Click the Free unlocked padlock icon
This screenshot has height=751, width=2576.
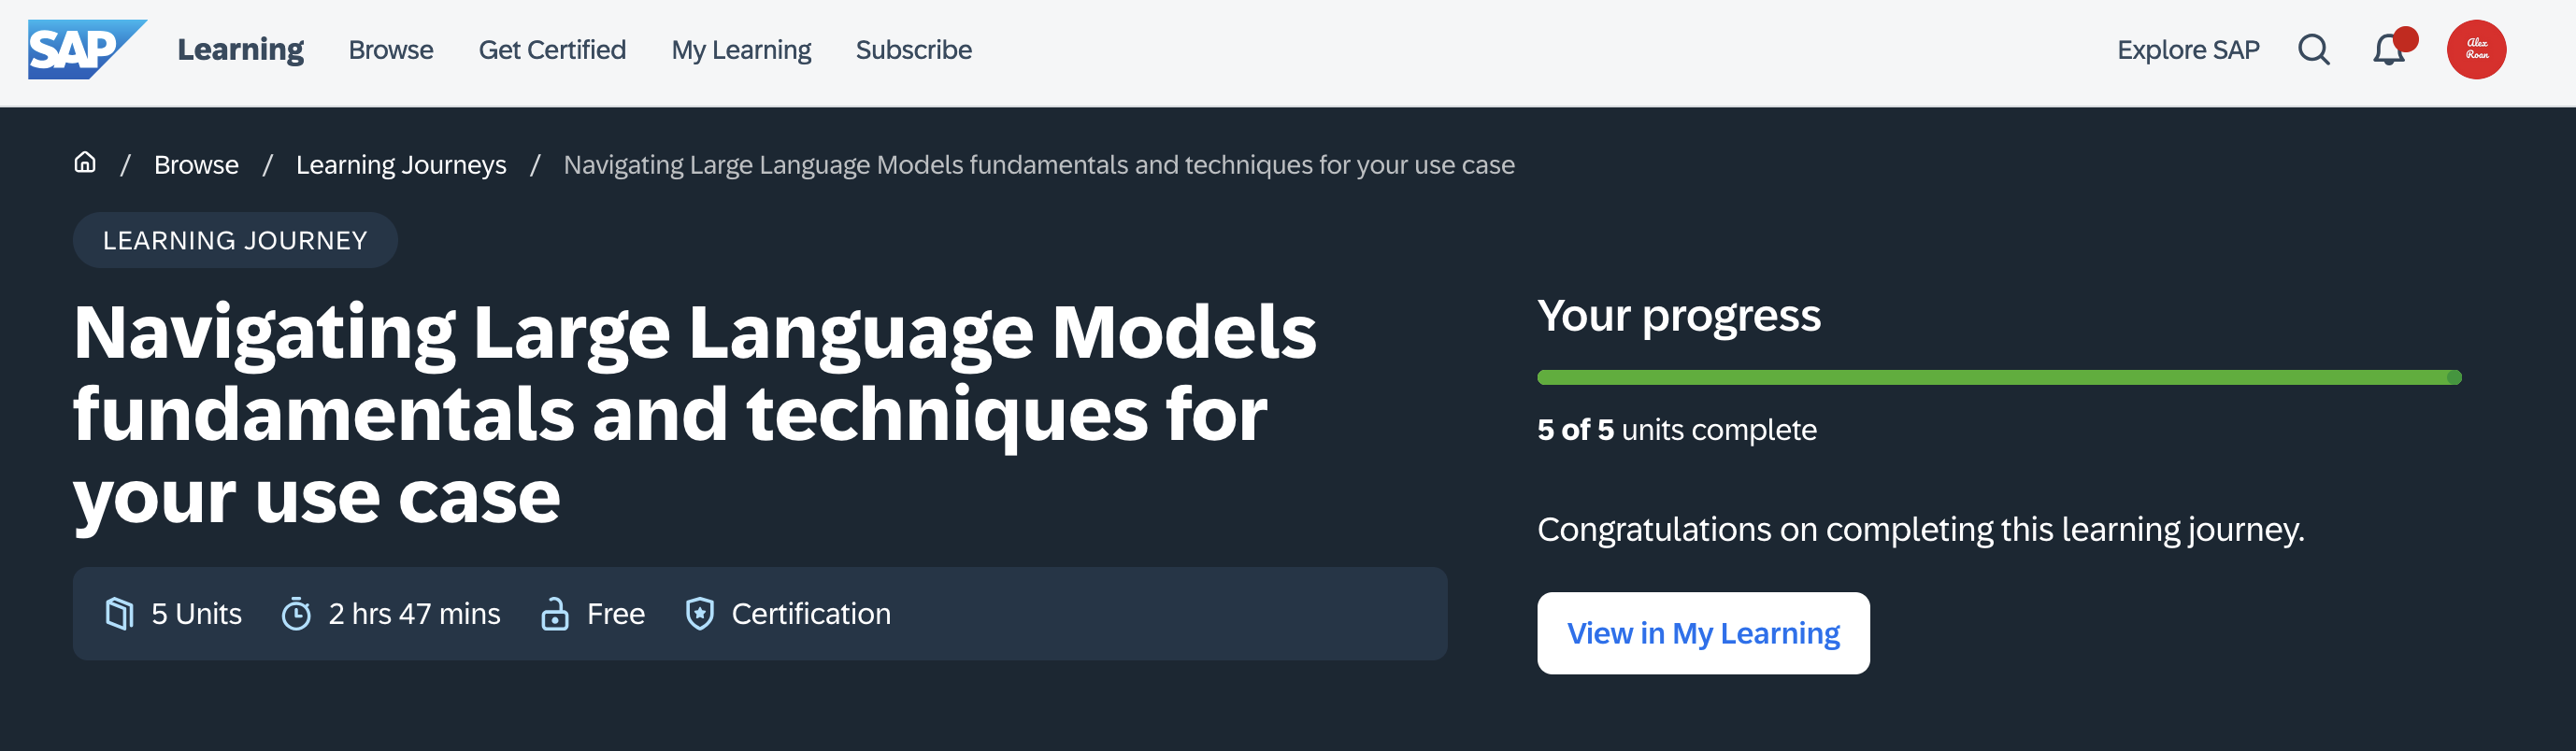tap(554, 613)
